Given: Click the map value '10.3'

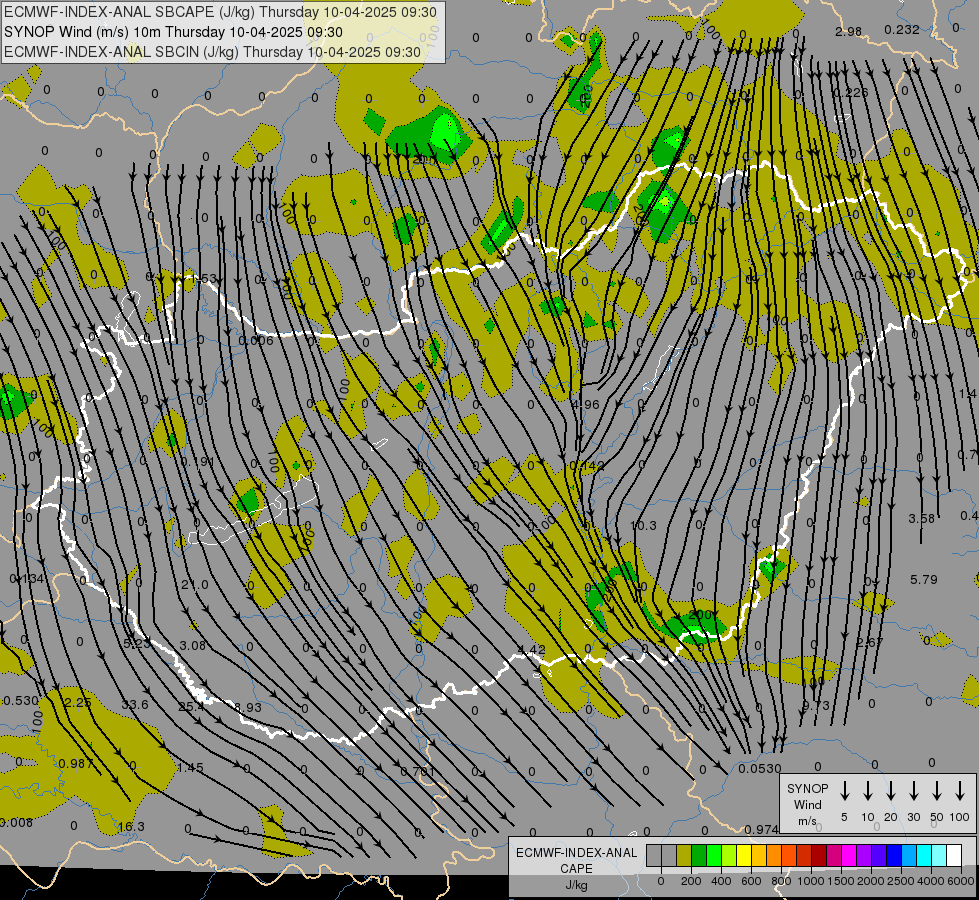Looking at the screenshot, I should point(643,525).
